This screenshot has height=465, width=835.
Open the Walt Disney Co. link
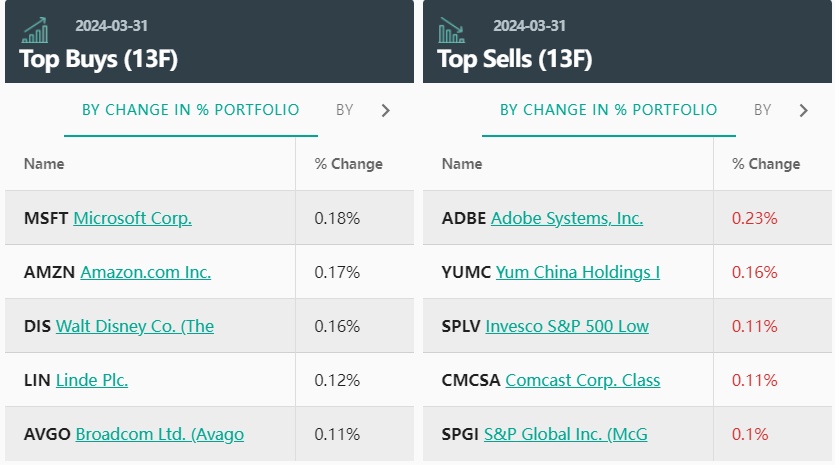pos(135,326)
